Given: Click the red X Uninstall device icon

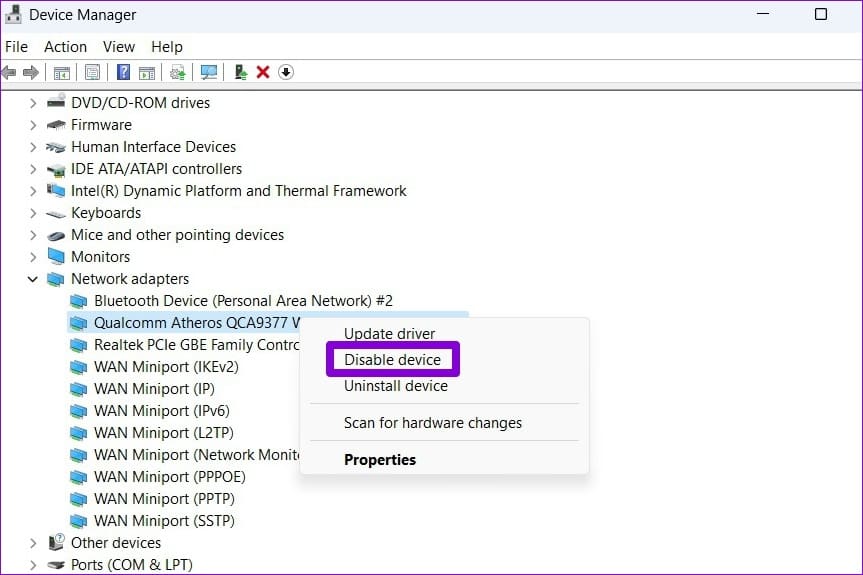Looking at the screenshot, I should pos(263,72).
